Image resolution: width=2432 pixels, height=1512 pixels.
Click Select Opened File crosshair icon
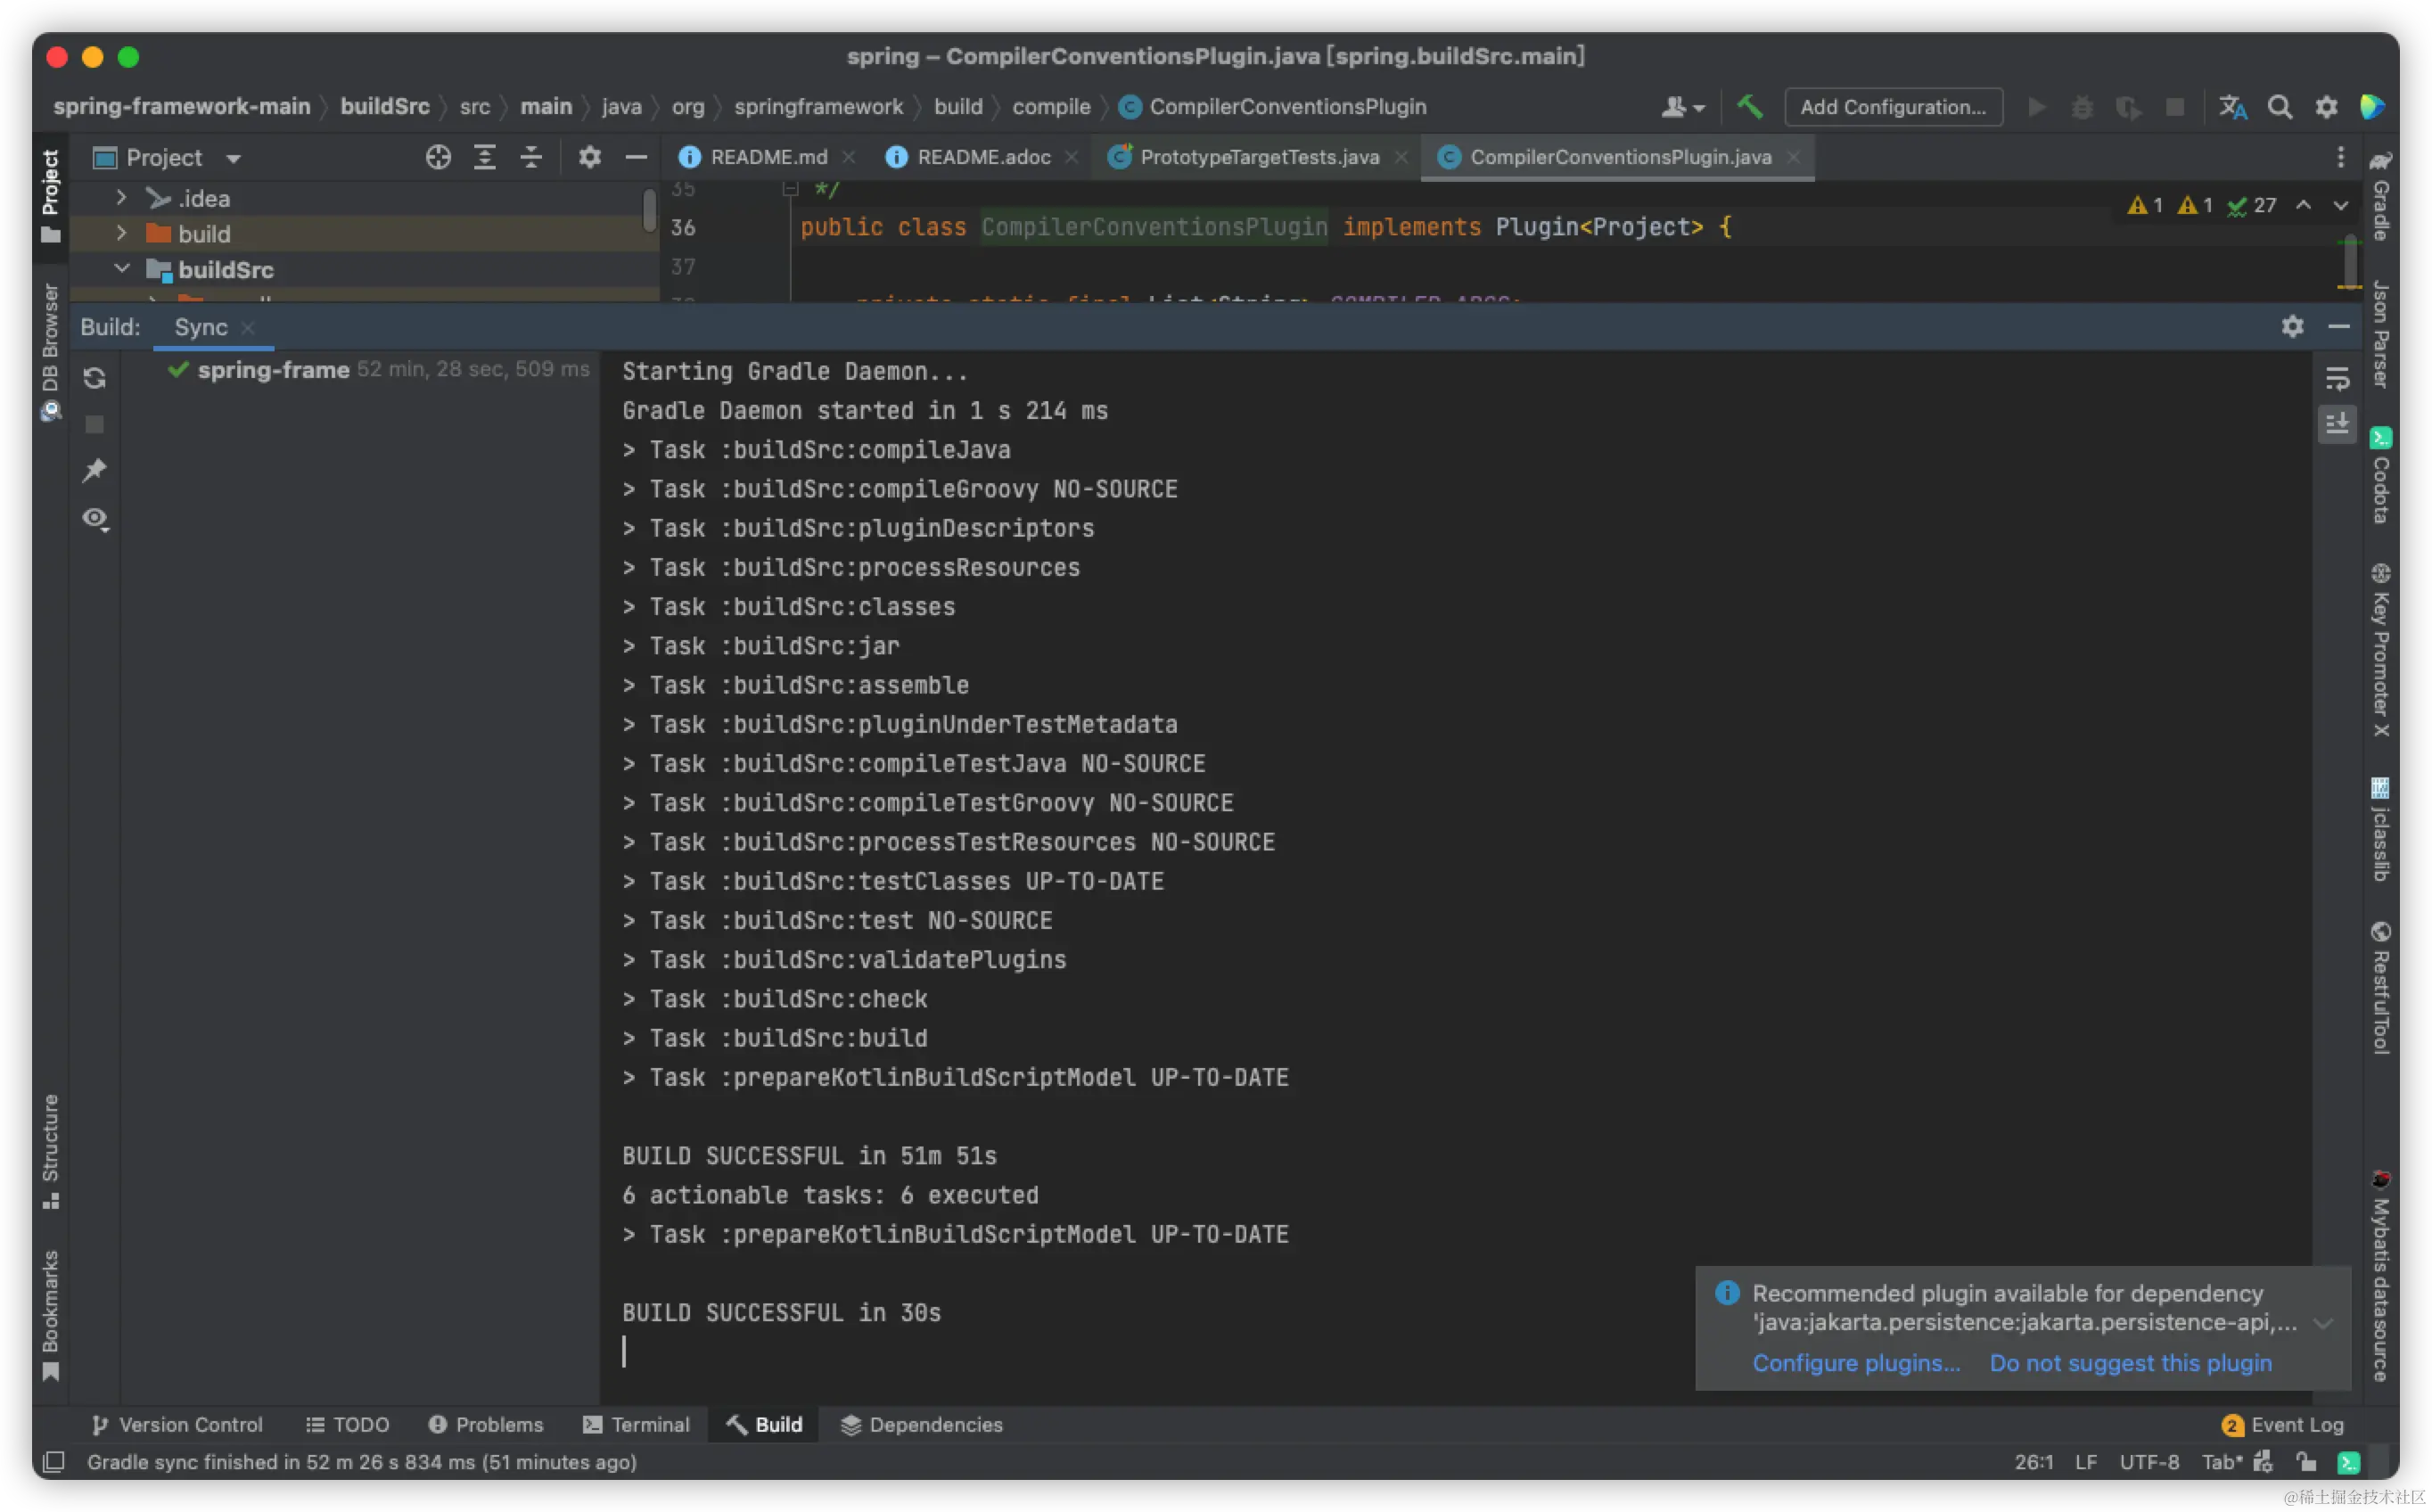(438, 157)
